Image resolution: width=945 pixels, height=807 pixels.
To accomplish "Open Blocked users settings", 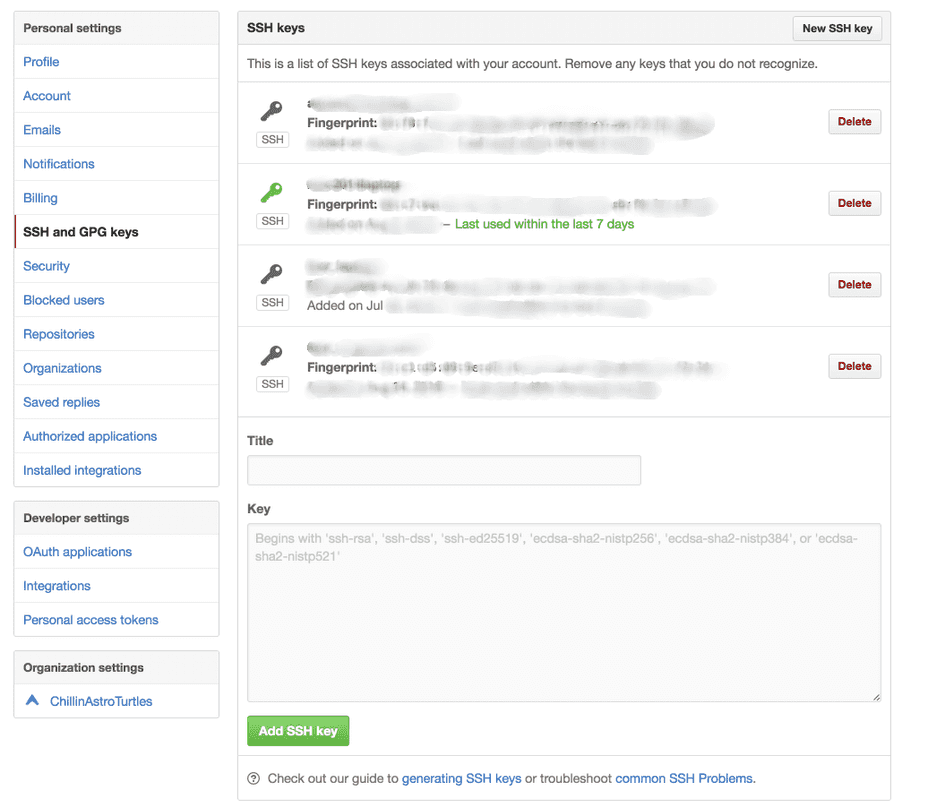I will coord(63,299).
